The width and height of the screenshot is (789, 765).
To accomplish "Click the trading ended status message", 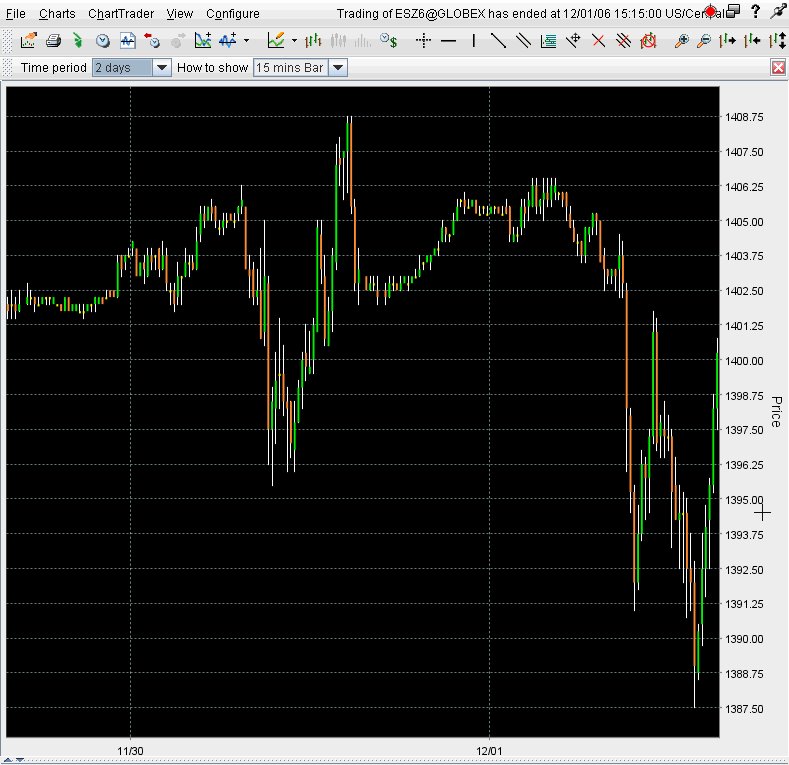I will (531, 14).
